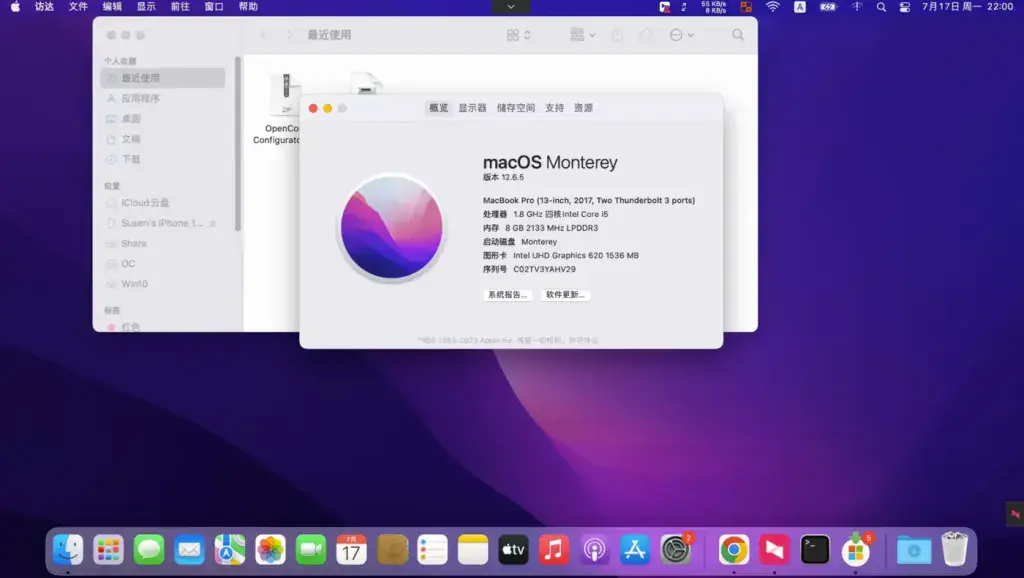Click the menu bar date and time
The image size is (1024, 578).
(967, 7)
